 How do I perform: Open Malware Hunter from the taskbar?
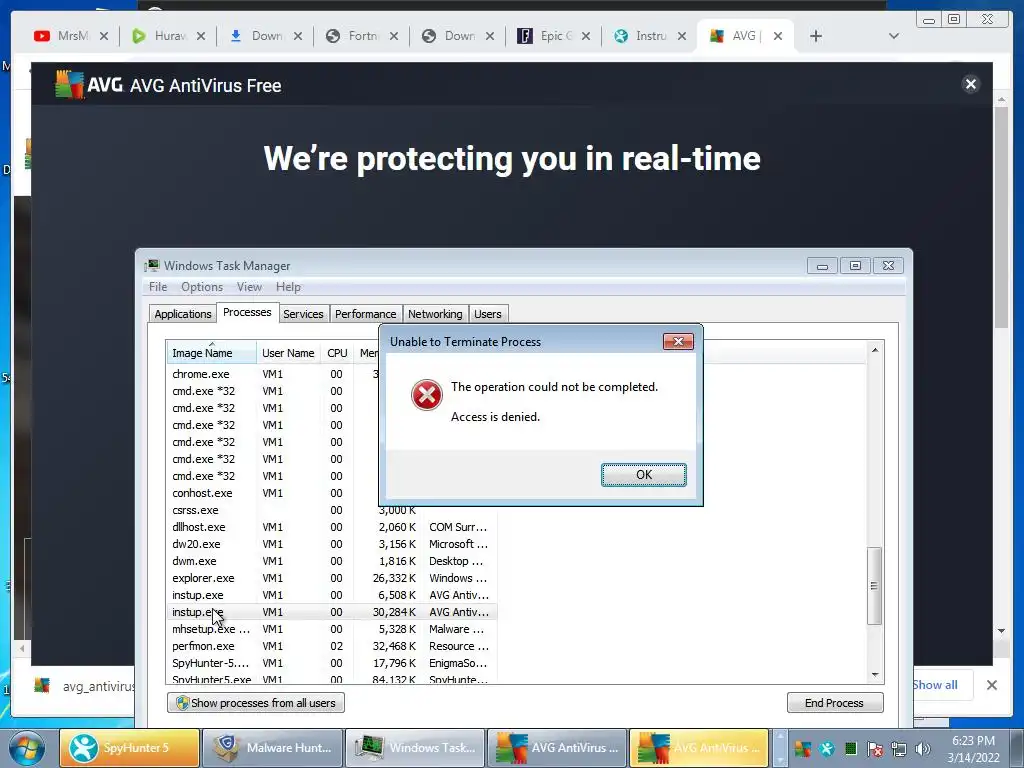click(273, 748)
